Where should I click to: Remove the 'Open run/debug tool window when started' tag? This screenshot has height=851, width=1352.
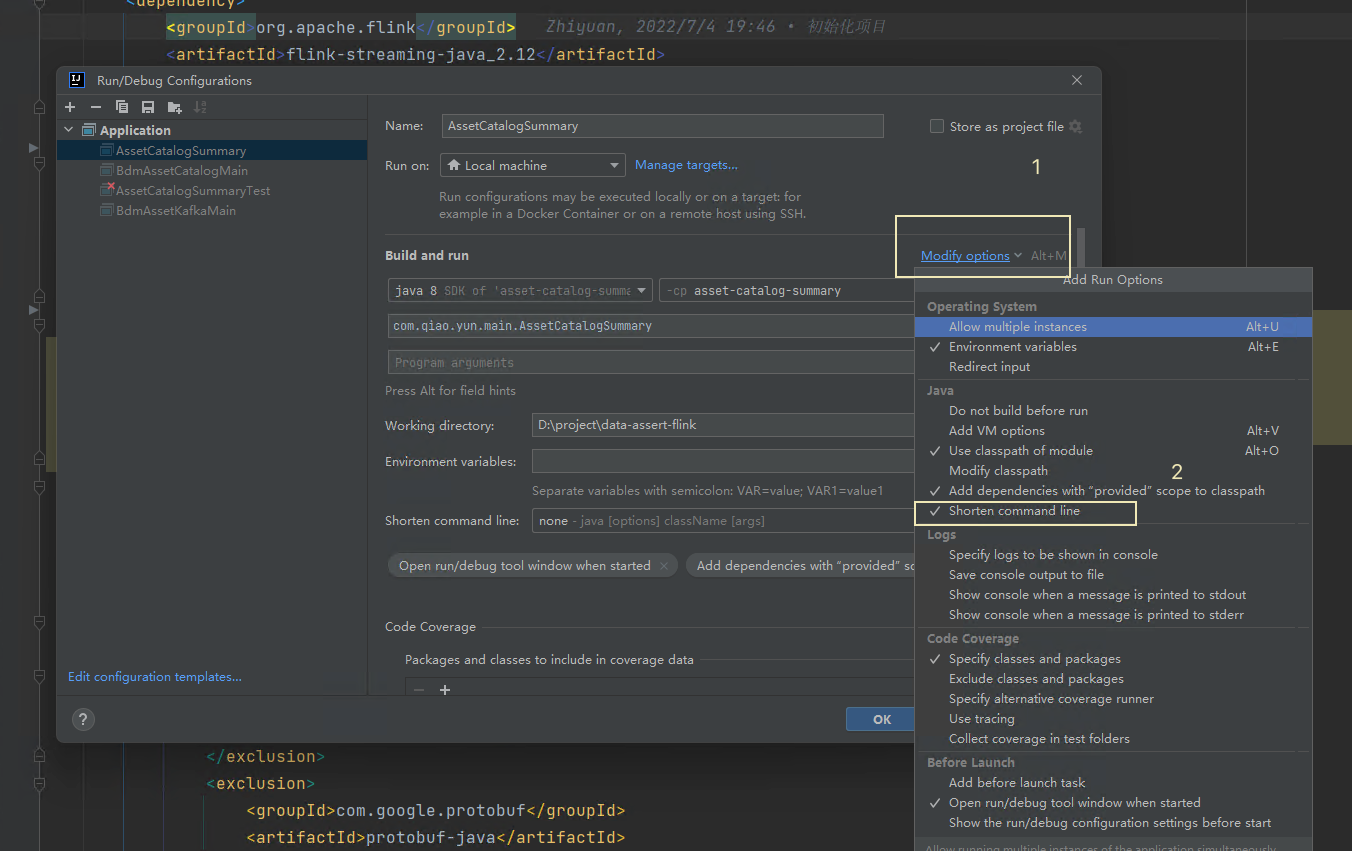coord(663,565)
